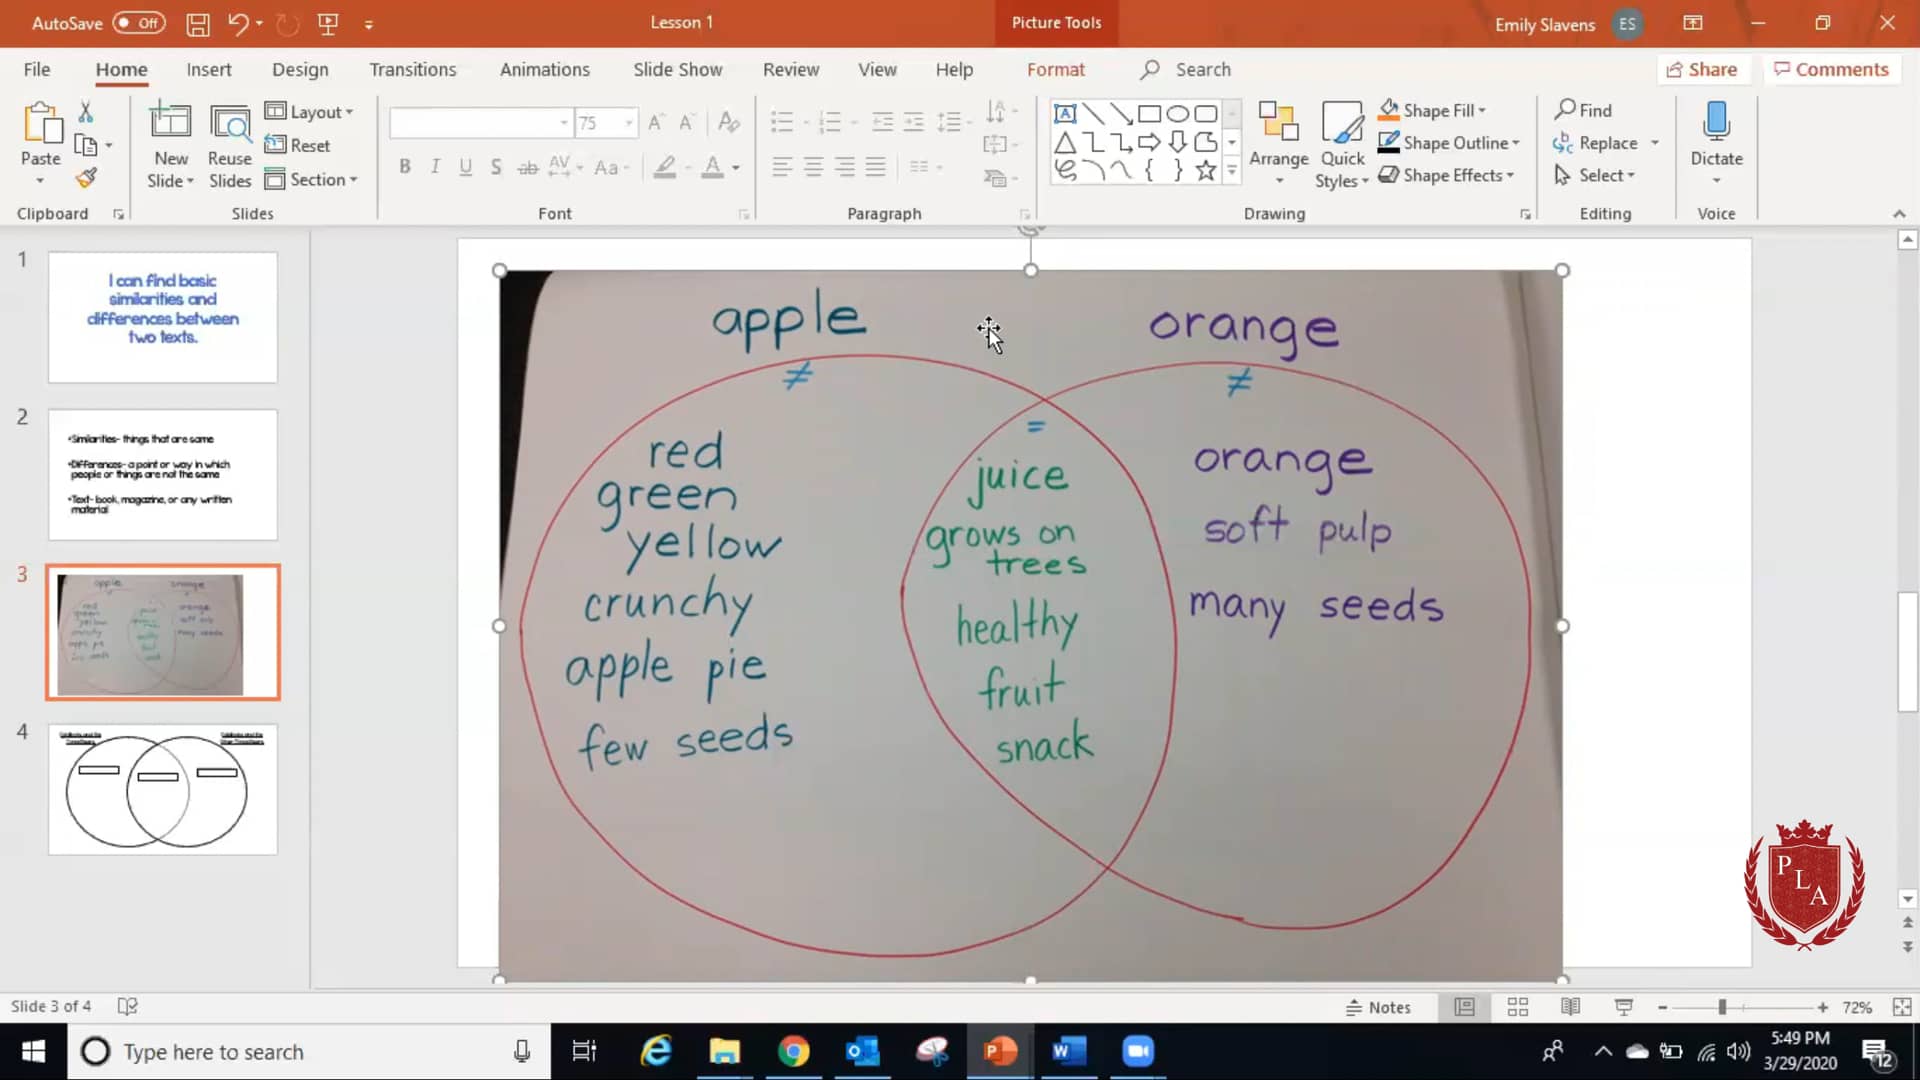Show or hide the Notes pane
Image resolution: width=1920 pixels, height=1080 pixels.
pos(1381,1007)
